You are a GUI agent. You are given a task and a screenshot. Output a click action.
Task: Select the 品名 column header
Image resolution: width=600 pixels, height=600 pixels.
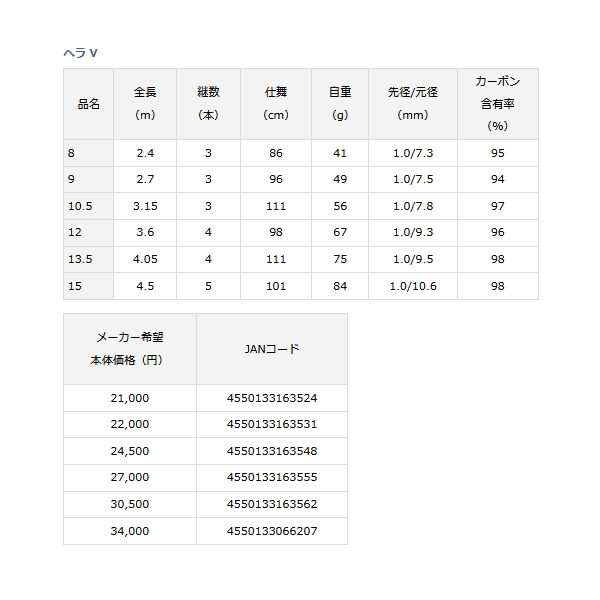click(88, 103)
